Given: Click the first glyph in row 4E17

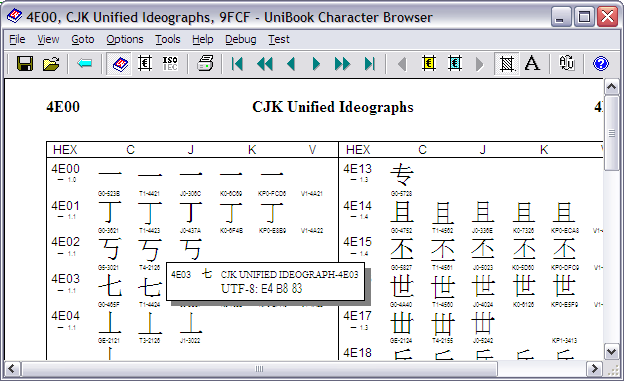Looking at the screenshot, I should coord(402,323).
